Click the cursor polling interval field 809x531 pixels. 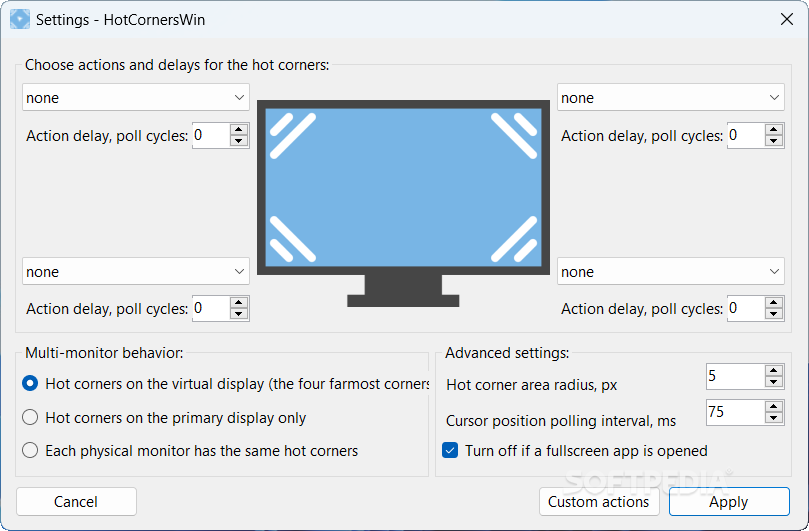(736, 412)
